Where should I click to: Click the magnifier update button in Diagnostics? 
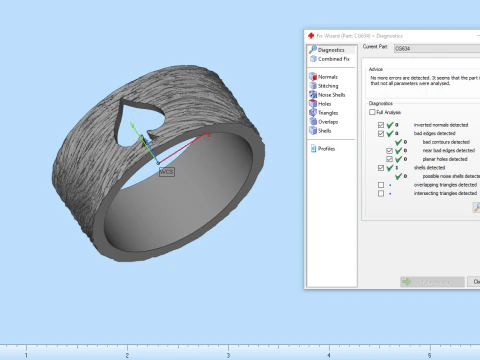click(476, 207)
